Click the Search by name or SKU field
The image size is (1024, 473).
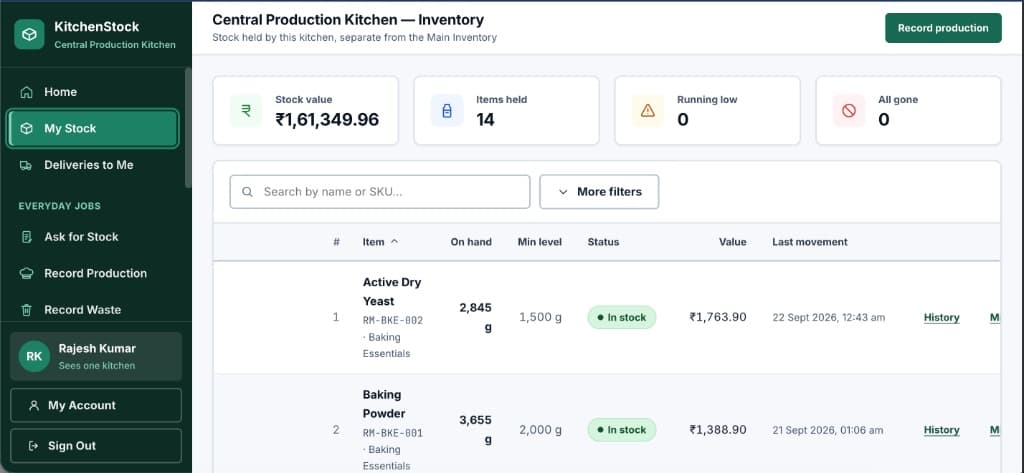[379, 192]
